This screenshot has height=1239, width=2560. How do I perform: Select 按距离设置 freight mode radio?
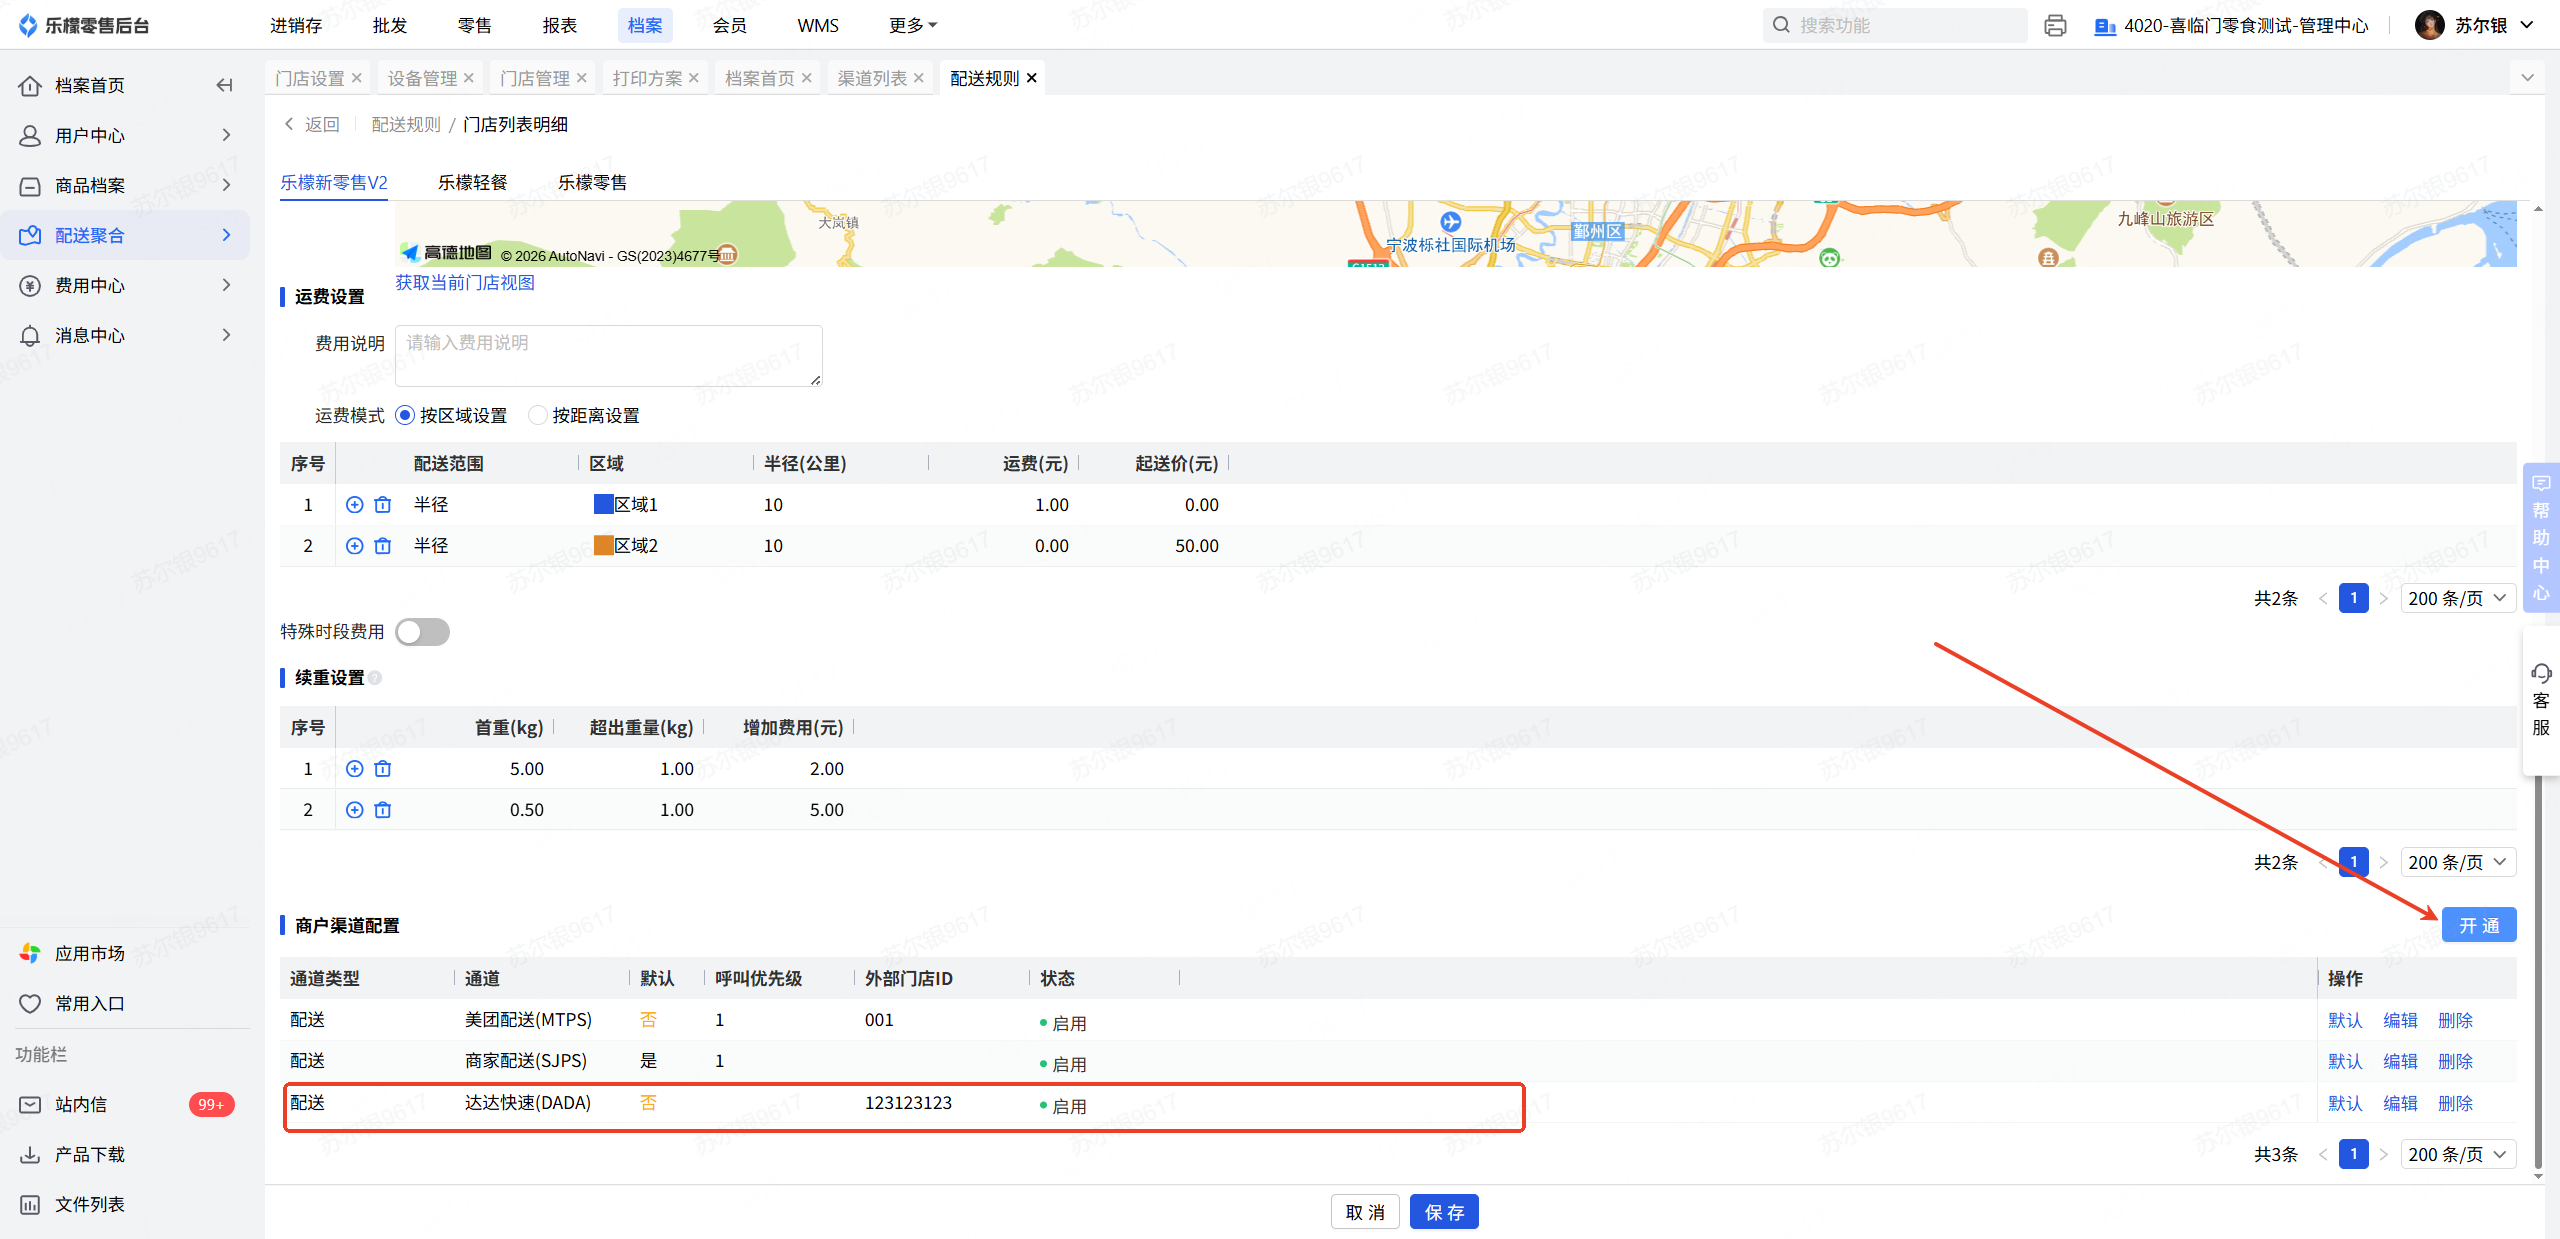click(x=538, y=416)
